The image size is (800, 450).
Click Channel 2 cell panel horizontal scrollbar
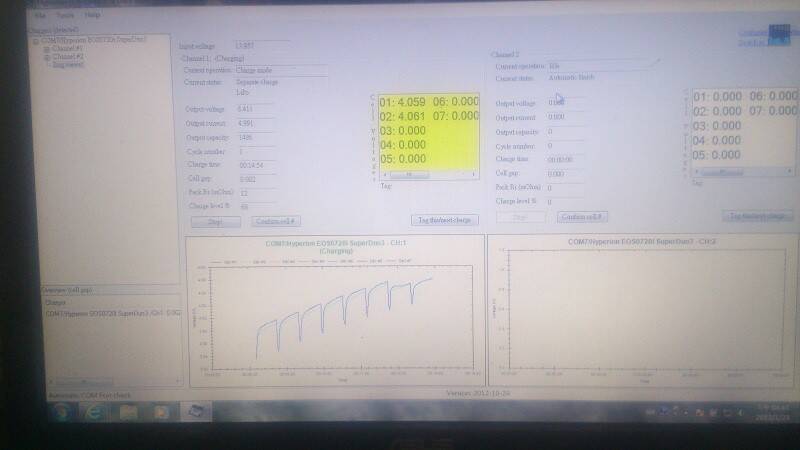(x=743, y=172)
